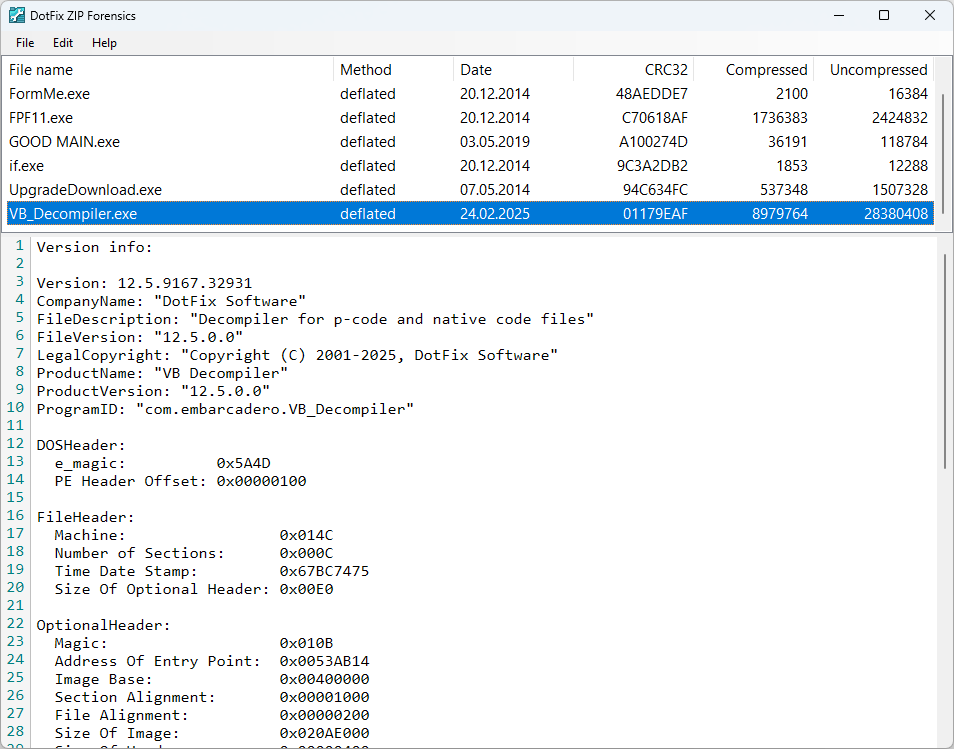Screen dimensions: 954x749
Task: Click the LegalCopyright line
Action: (x=297, y=355)
